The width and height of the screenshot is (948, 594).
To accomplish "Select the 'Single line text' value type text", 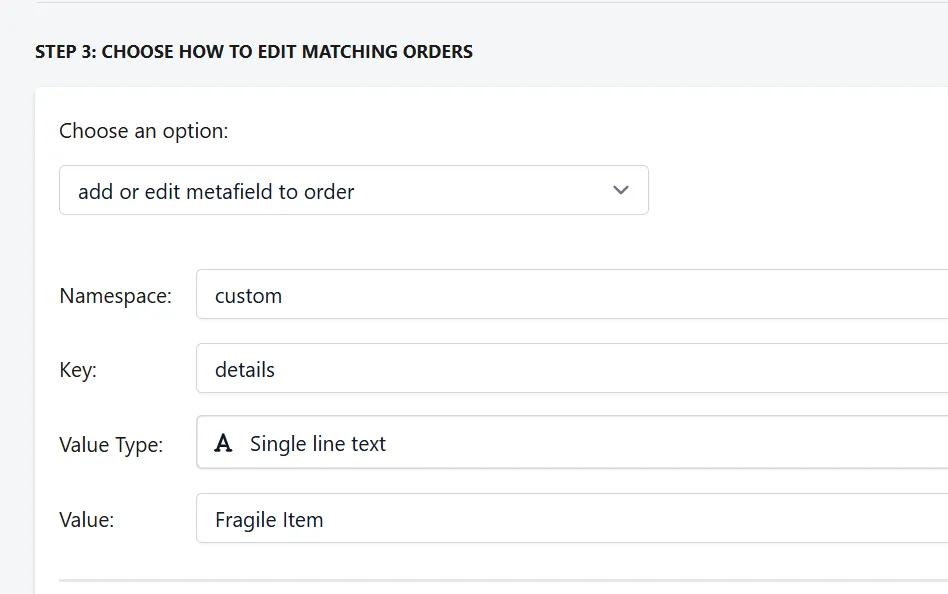I will [318, 443].
